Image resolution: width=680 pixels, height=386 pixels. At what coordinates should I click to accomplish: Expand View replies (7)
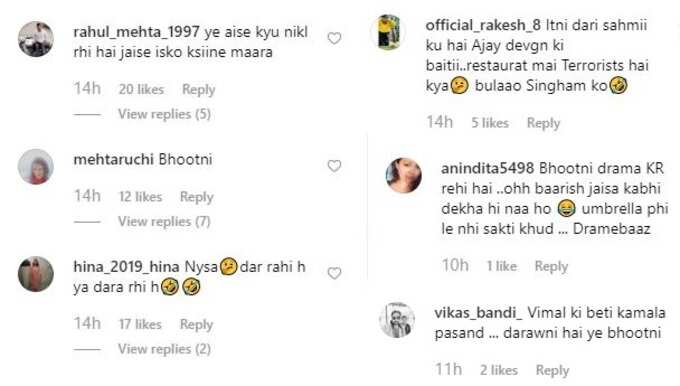(x=164, y=222)
